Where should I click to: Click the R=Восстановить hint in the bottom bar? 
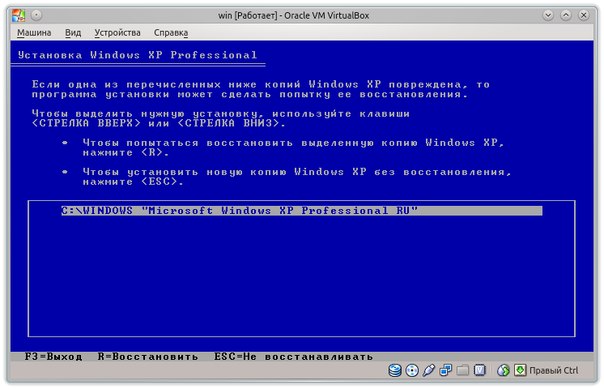[148, 357]
